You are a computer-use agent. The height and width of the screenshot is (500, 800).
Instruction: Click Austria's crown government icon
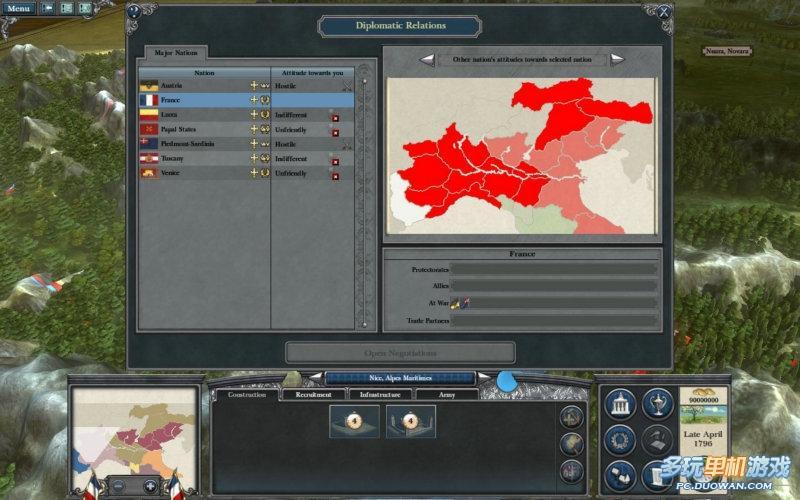pos(265,86)
